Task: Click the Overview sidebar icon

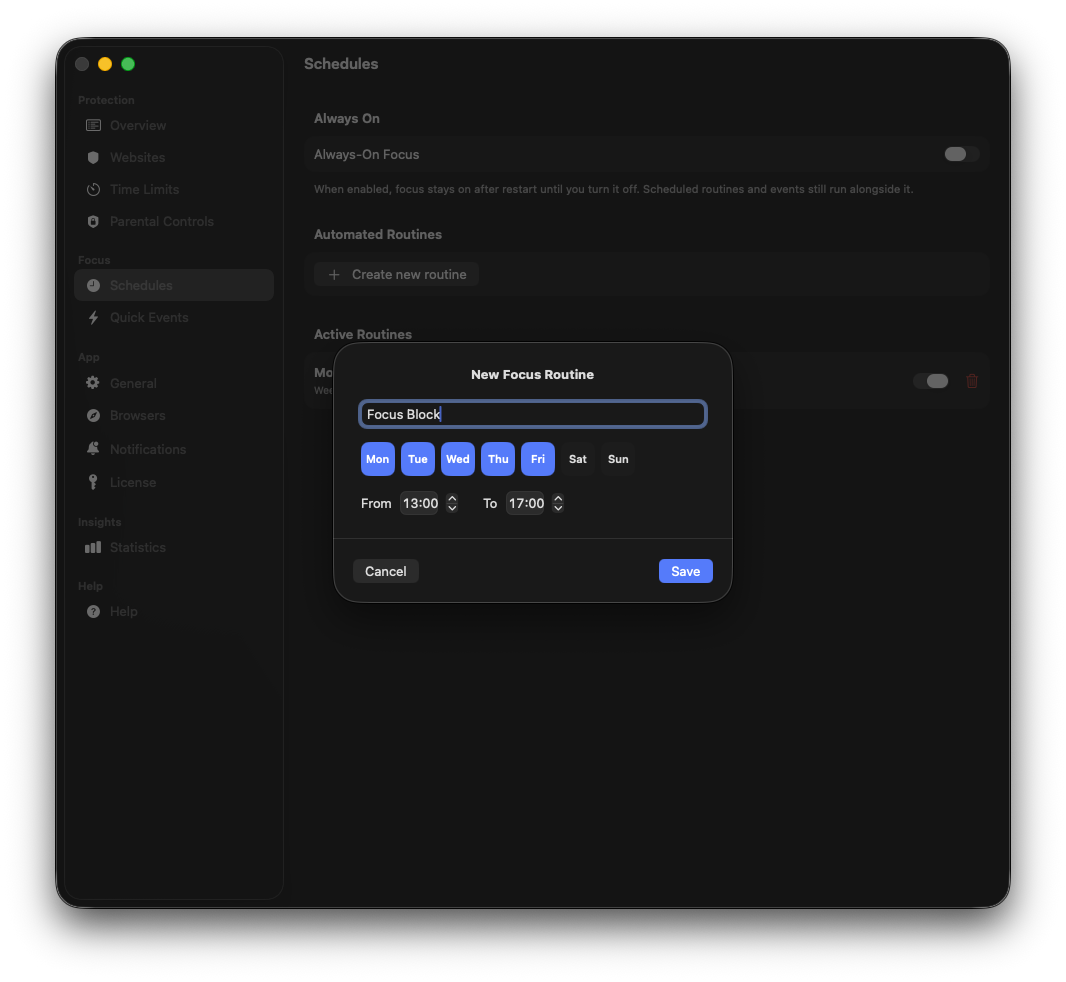Action: click(x=93, y=125)
